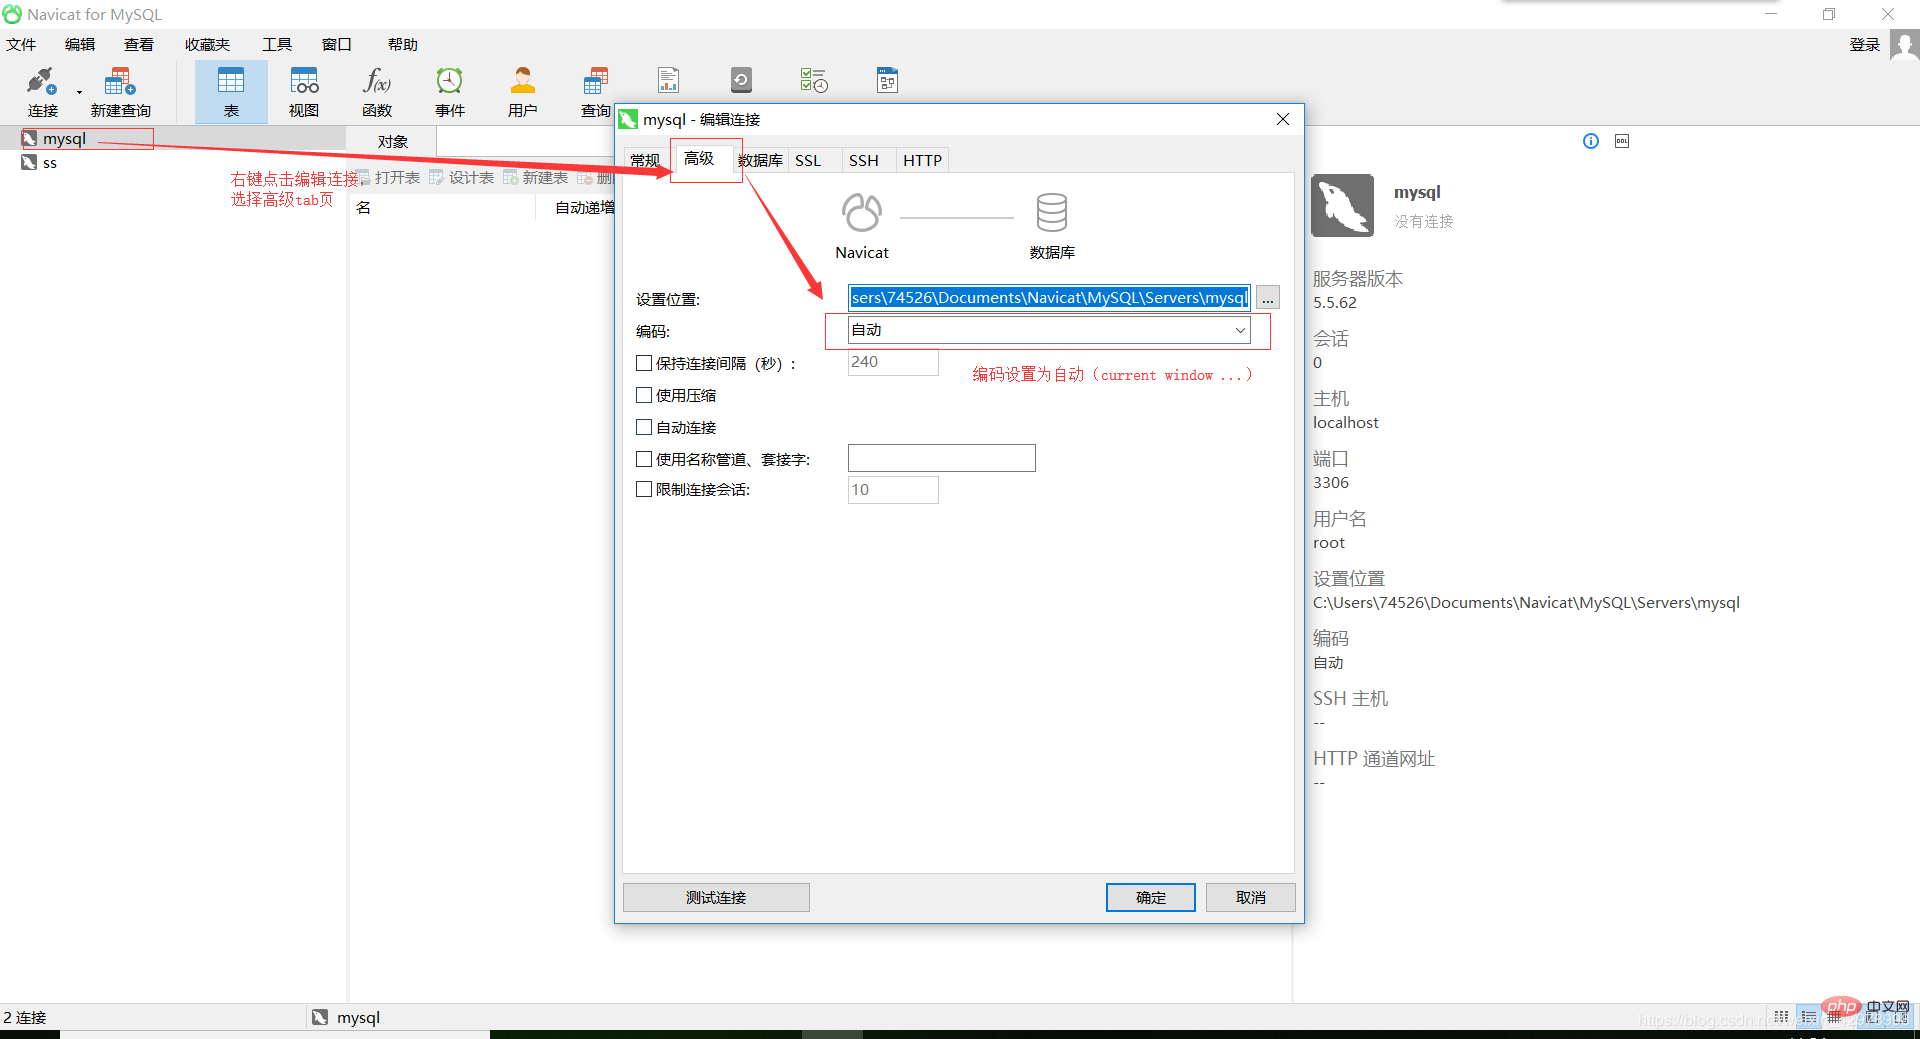
Task: Switch to the 常规 tab
Action: point(645,161)
